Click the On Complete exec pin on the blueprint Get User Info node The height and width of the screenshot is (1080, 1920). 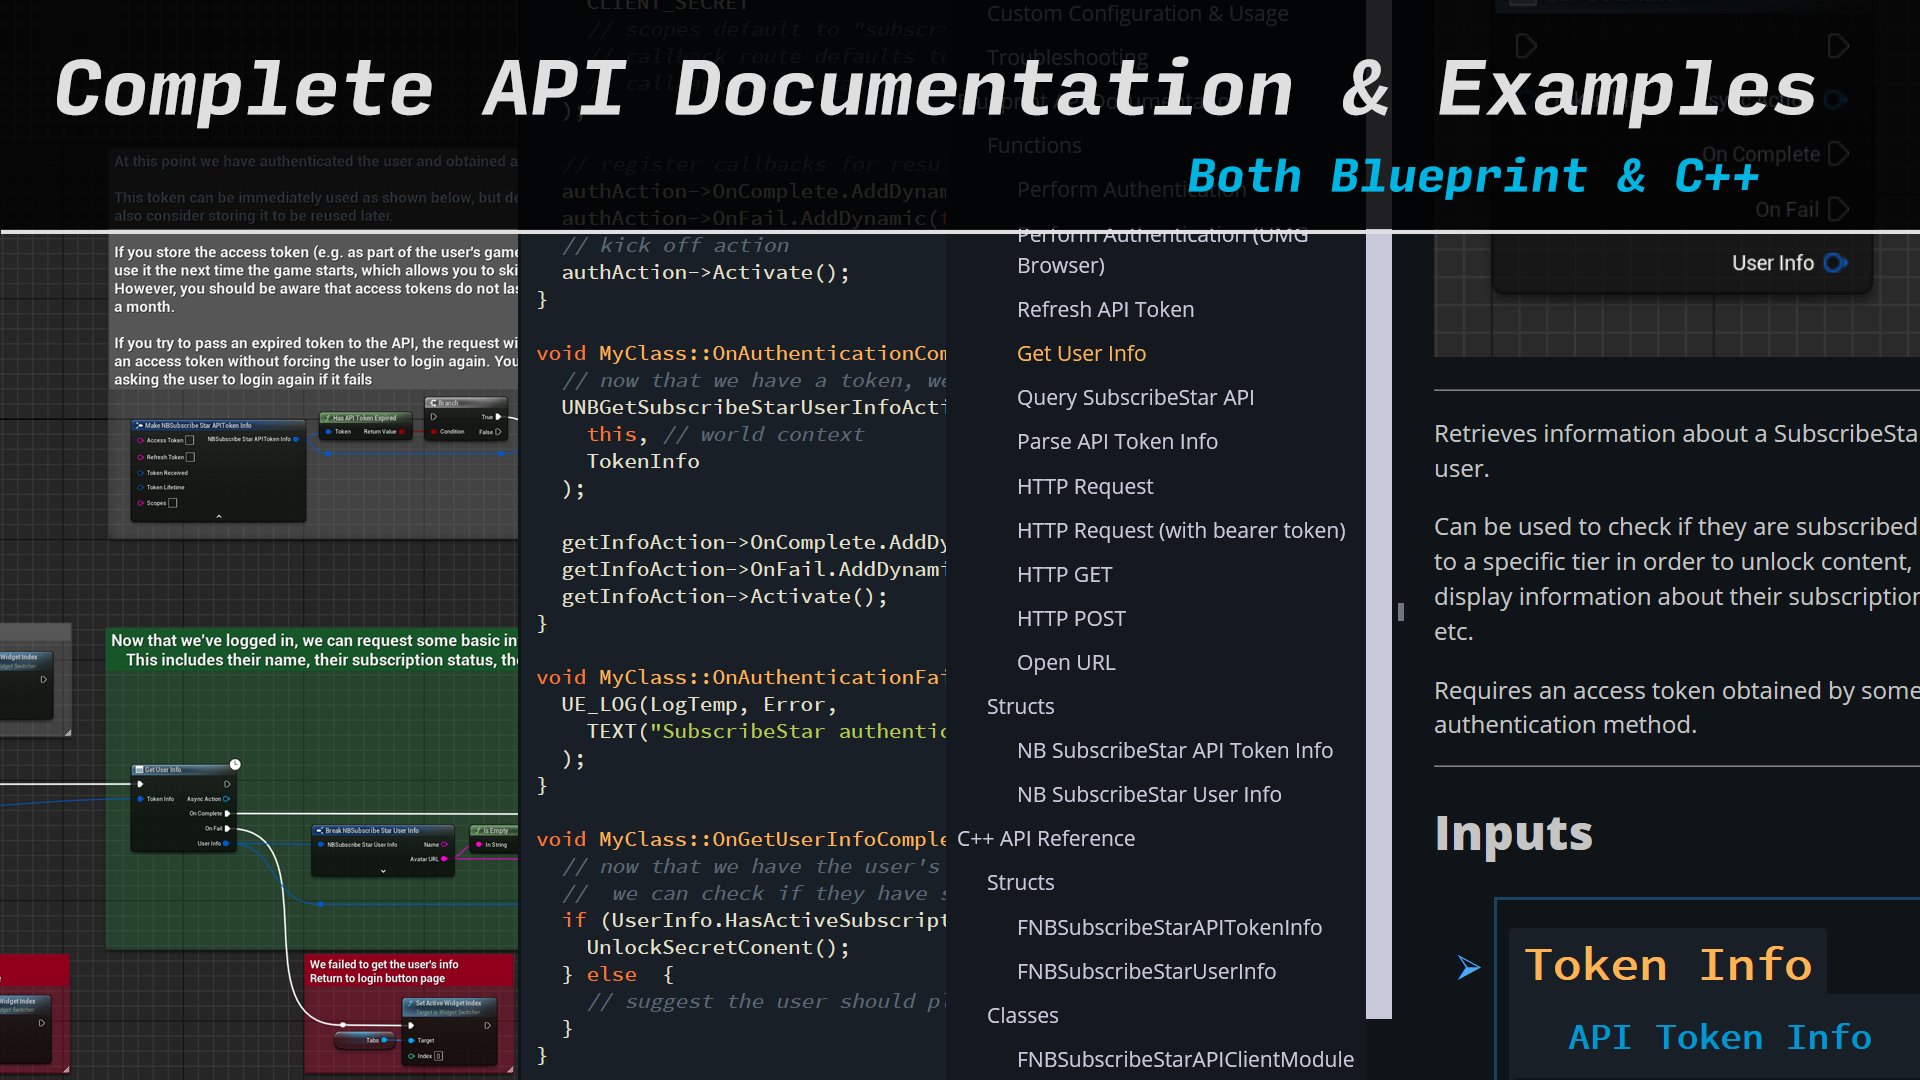tap(228, 814)
